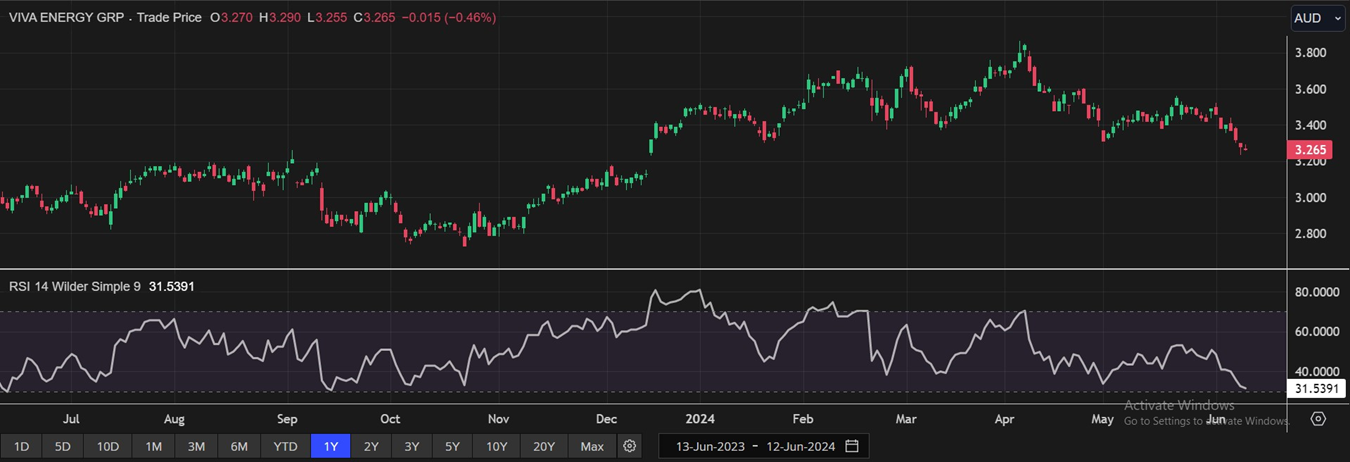Select the 1D time range
Image resolution: width=1350 pixels, height=462 pixels.
[x=21, y=446]
